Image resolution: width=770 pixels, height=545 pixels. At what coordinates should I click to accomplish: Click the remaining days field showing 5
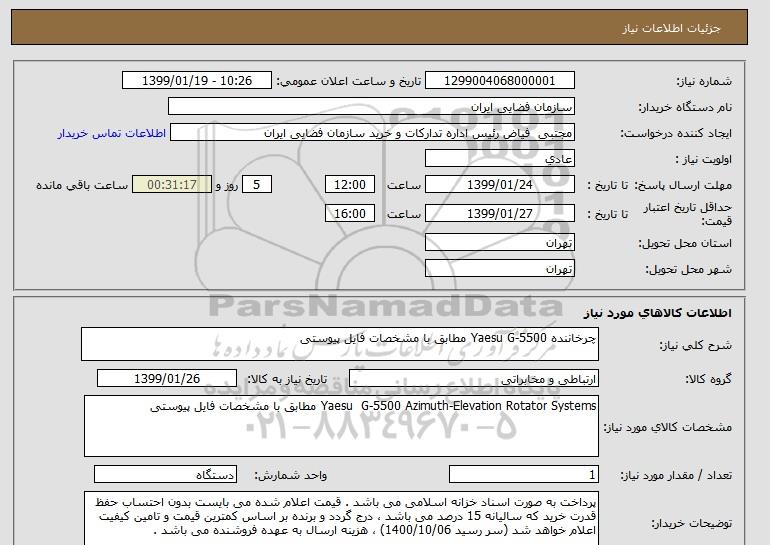tap(256, 185)
